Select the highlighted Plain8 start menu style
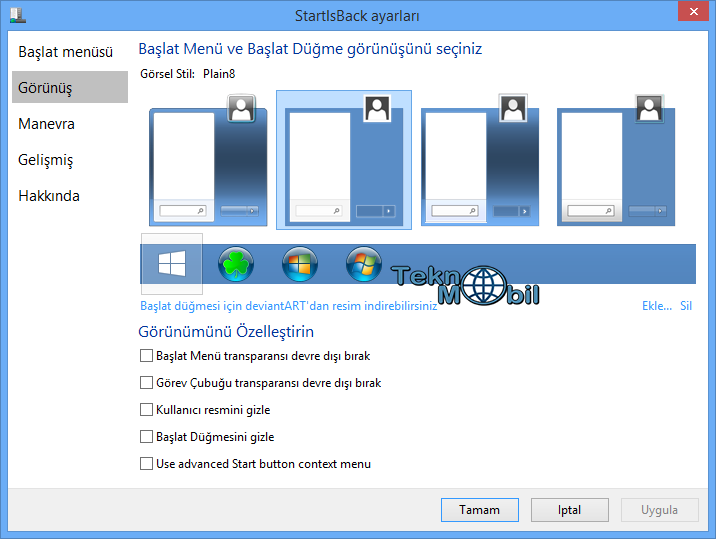Image resolution: width=716 pixels, height=539 pixels. click(x=344, y=160)
